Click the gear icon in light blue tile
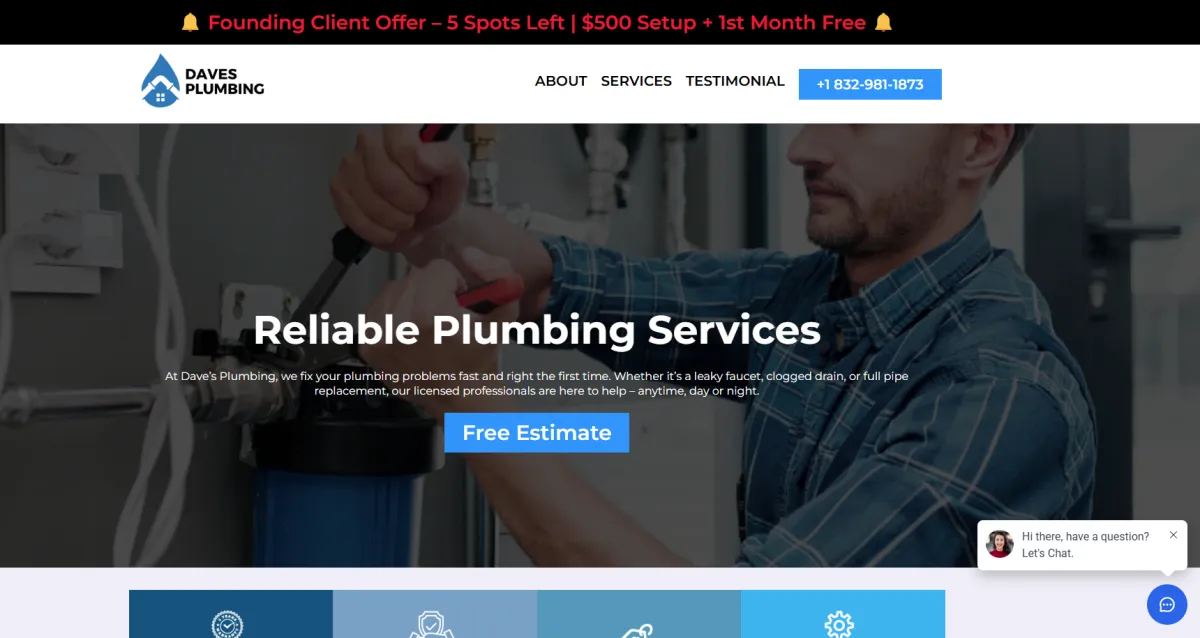The height and width of the screenshot is (638, 1200). pos(839,624)
